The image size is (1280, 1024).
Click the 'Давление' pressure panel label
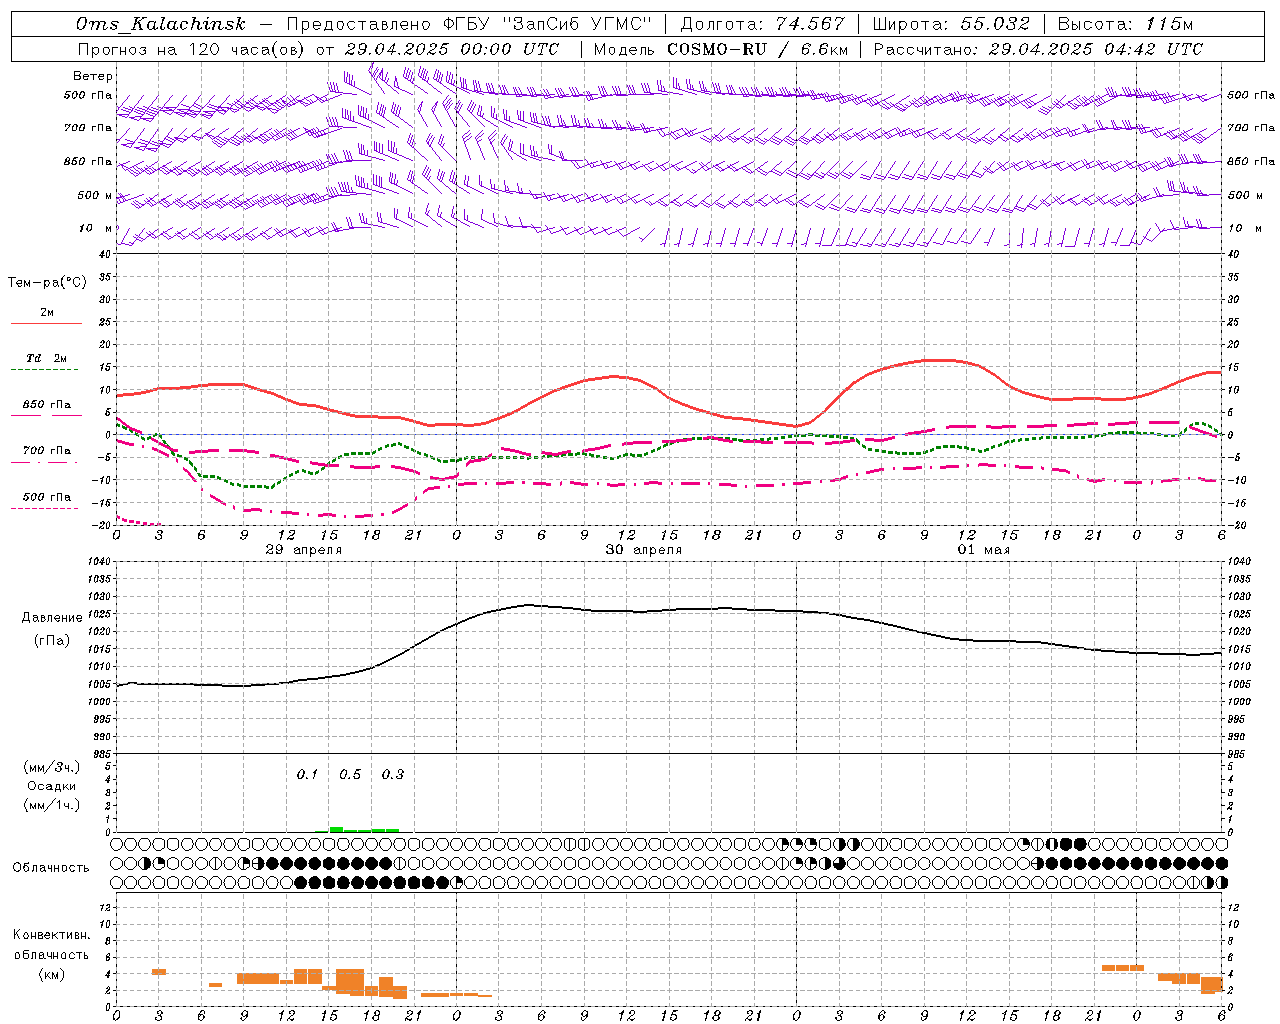(x=52, y=618)
